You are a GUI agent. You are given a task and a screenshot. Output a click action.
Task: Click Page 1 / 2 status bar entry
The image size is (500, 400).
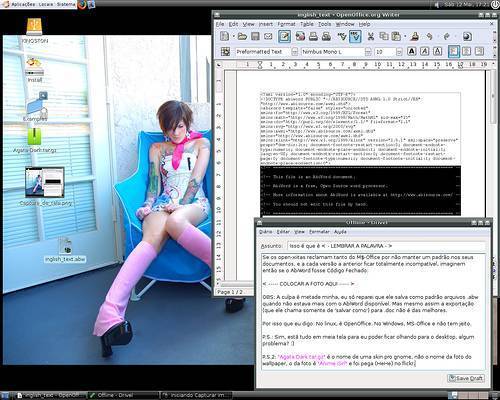tap(230, 292)
